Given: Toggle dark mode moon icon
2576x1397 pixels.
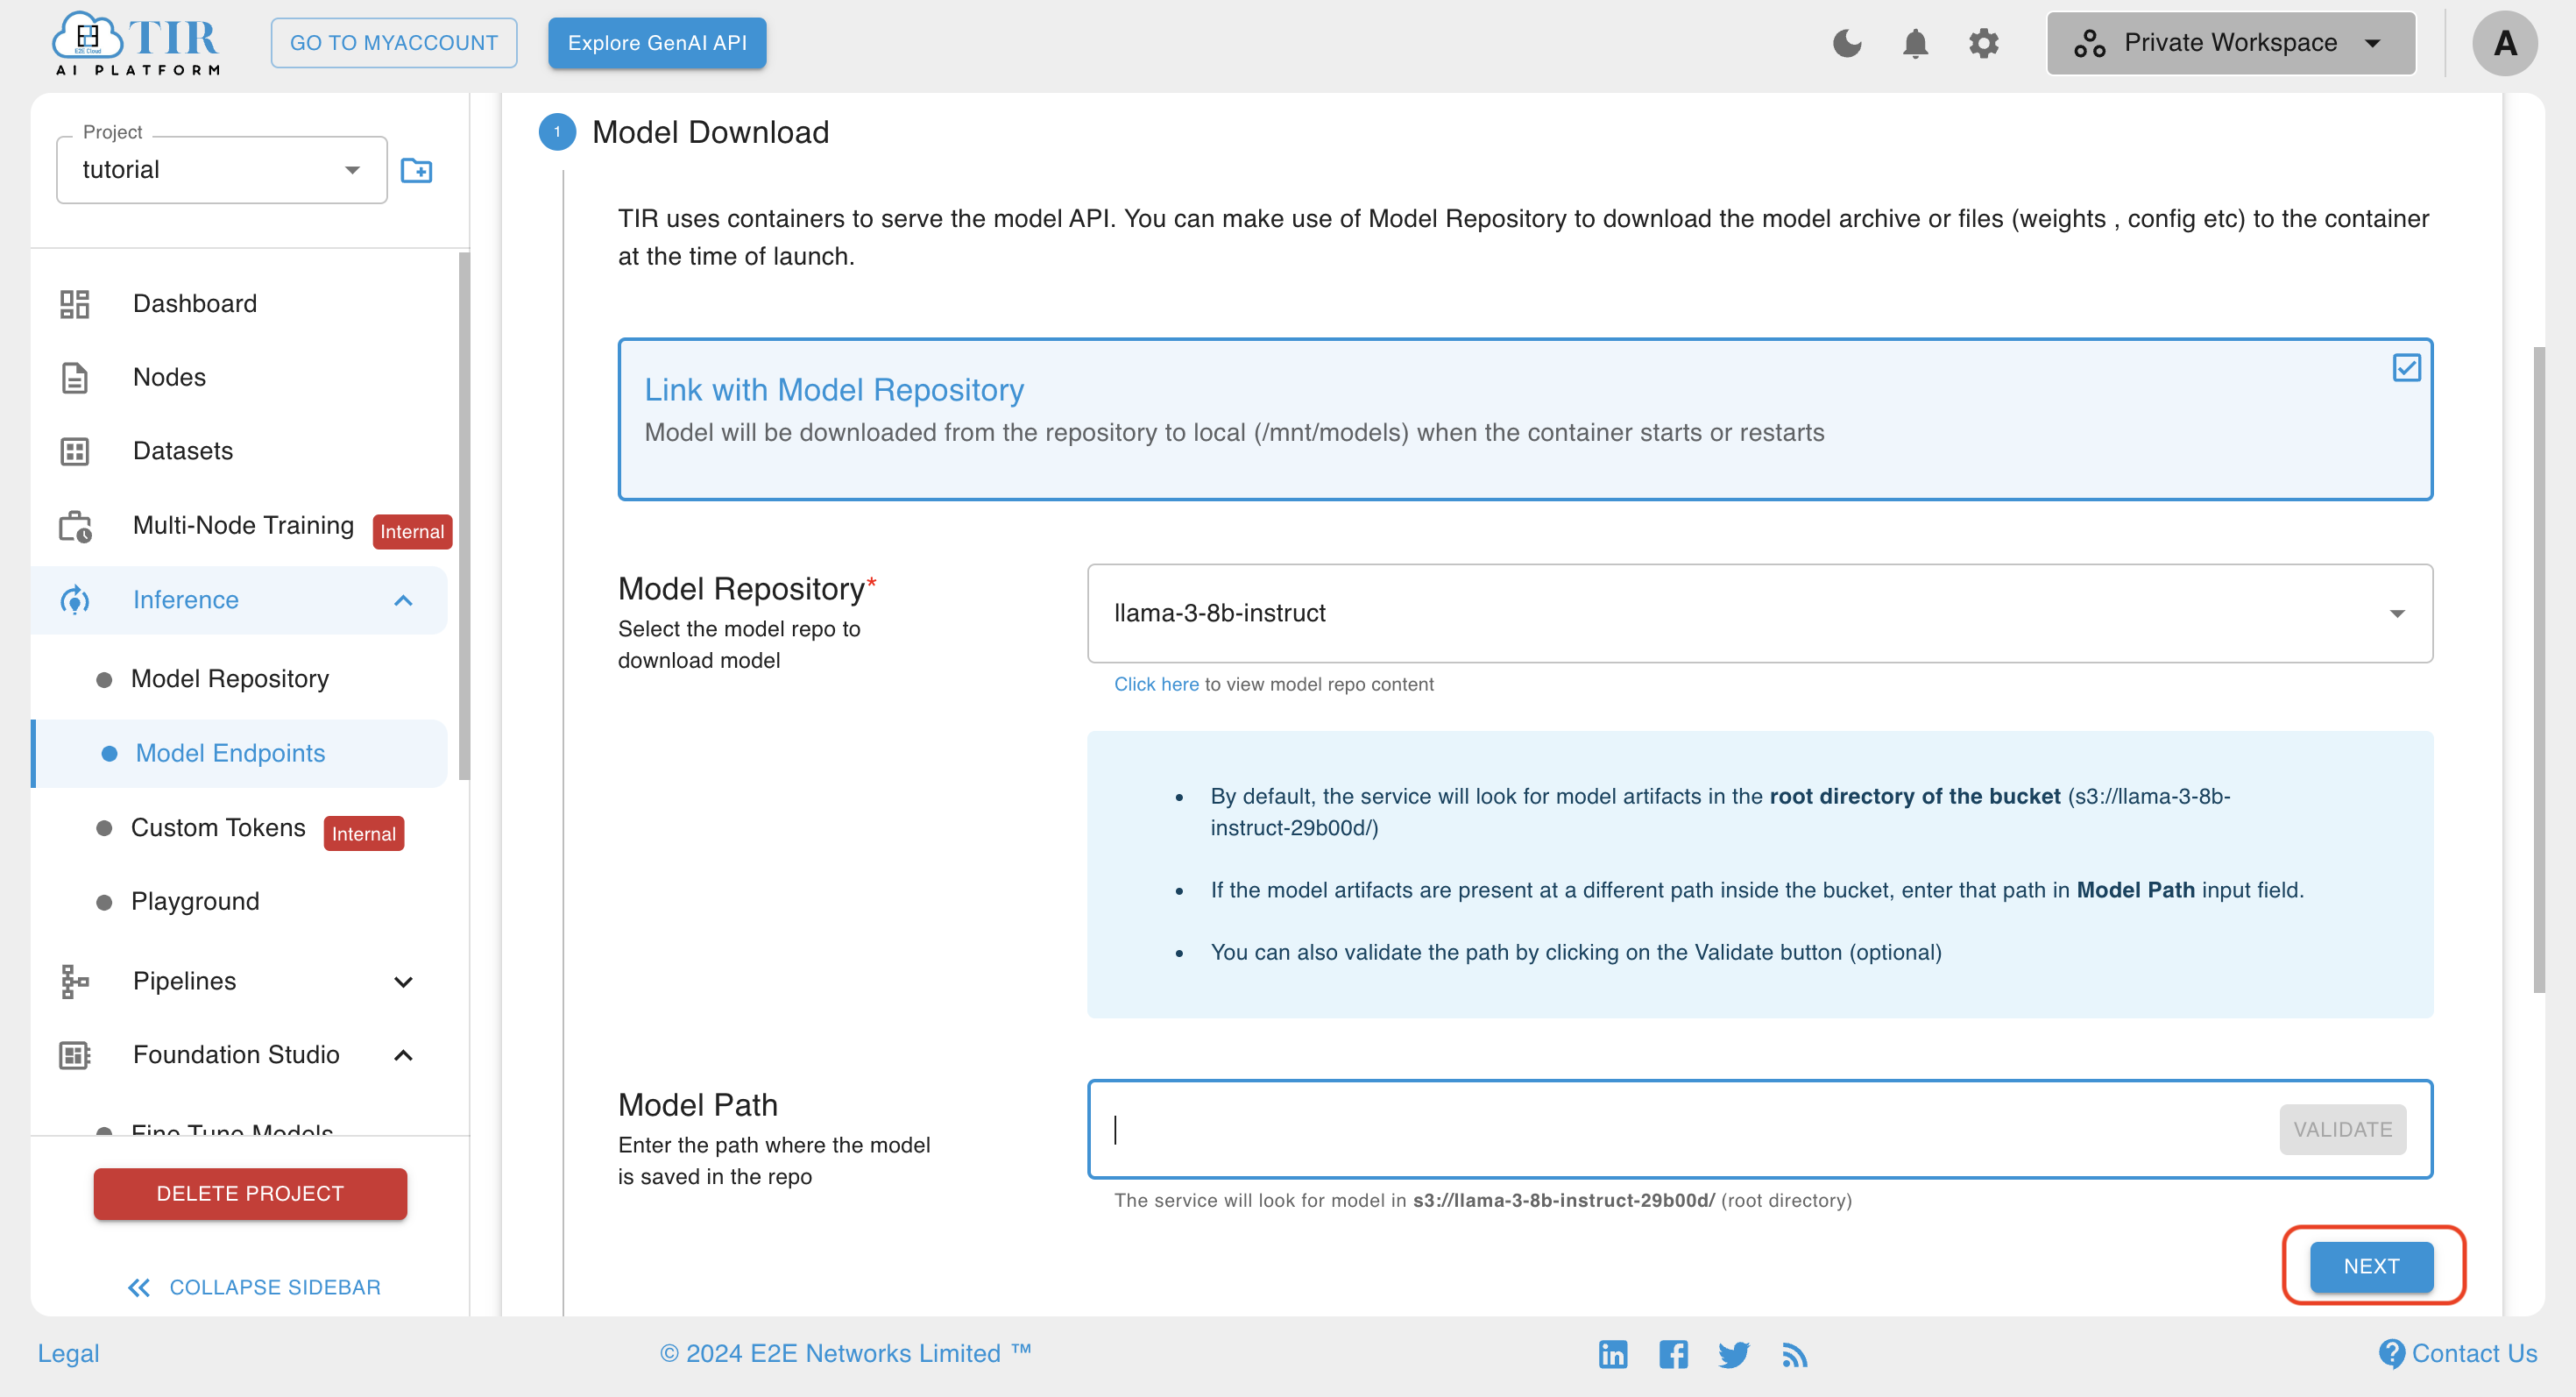Looking at the screenshot, I should point(1847,43).
